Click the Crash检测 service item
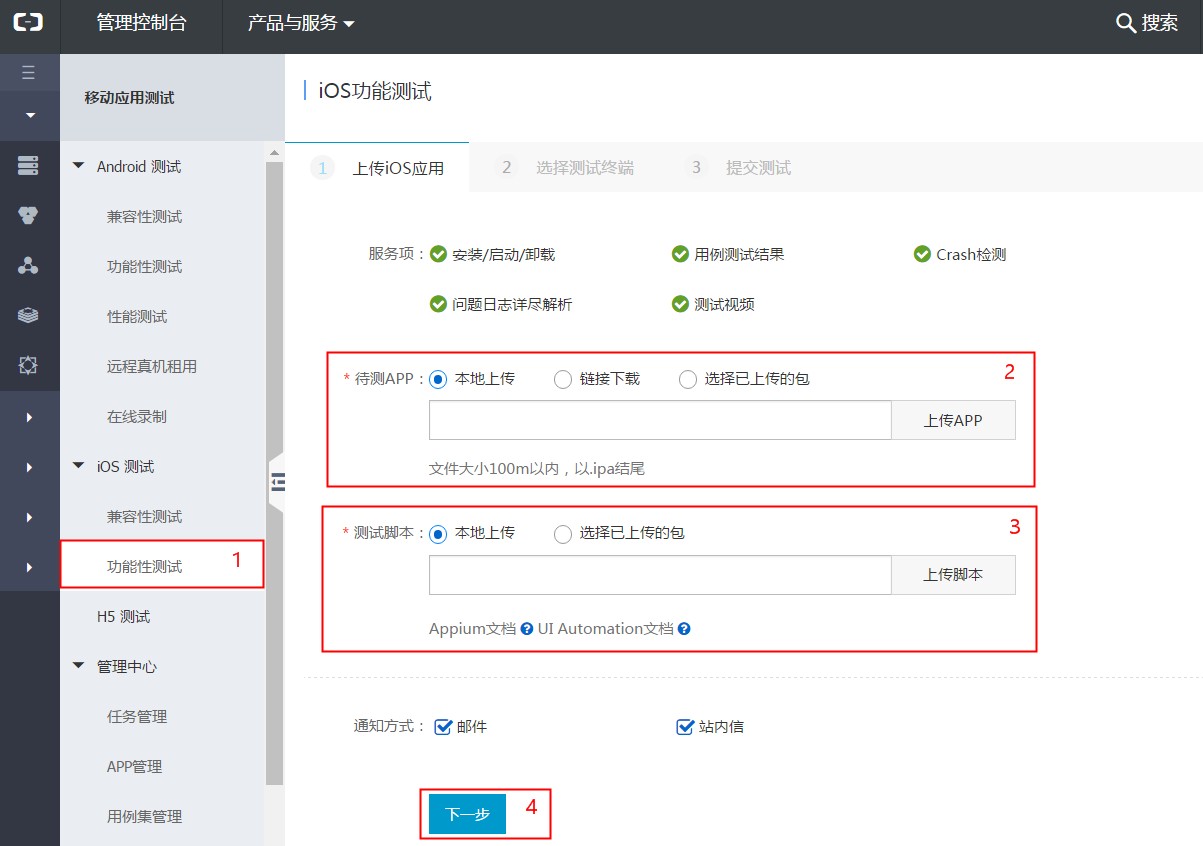Screen dimensions: 1203x846 [960, 255]
